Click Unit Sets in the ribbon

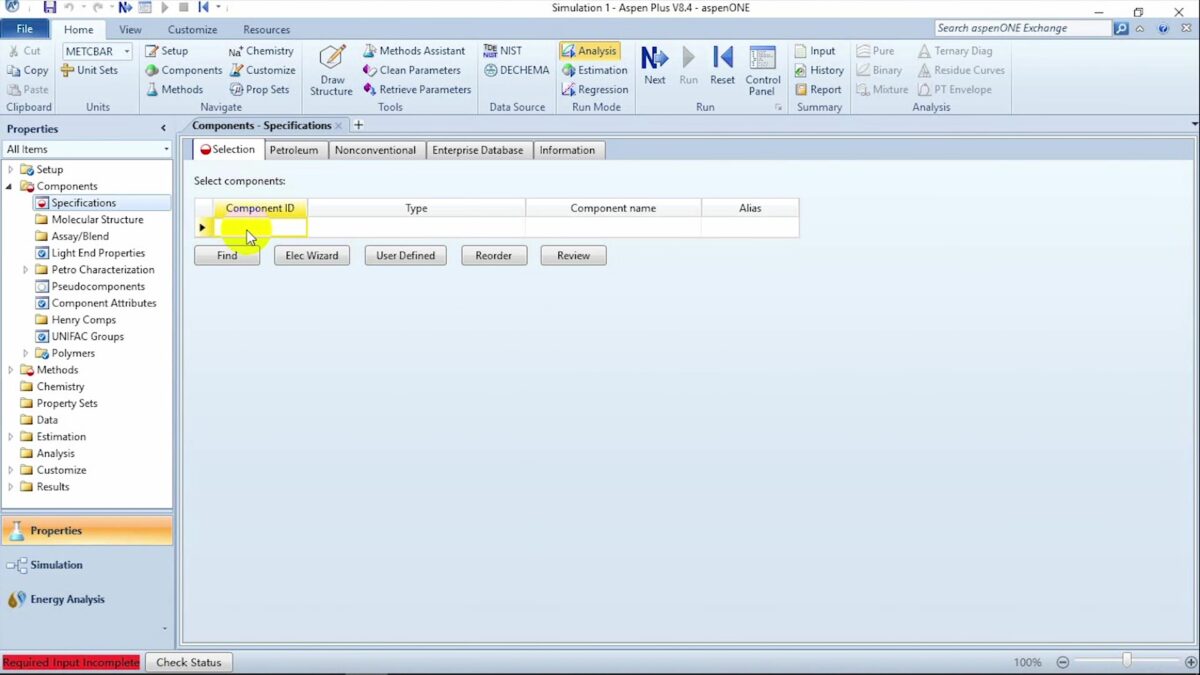(x=89, y=70)
